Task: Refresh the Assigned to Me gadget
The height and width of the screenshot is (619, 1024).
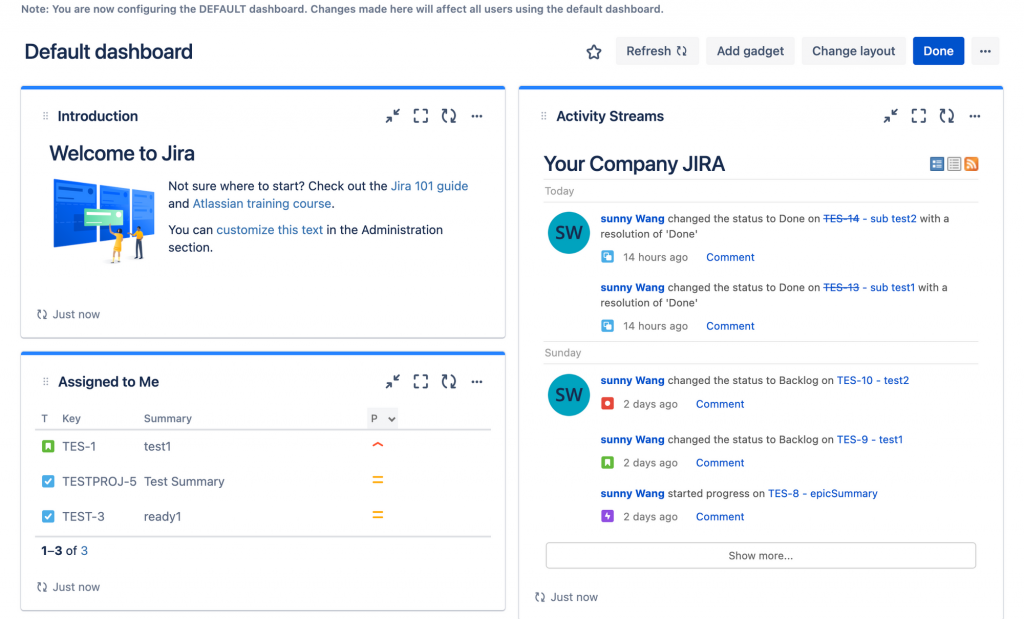Action: (449, 382)
